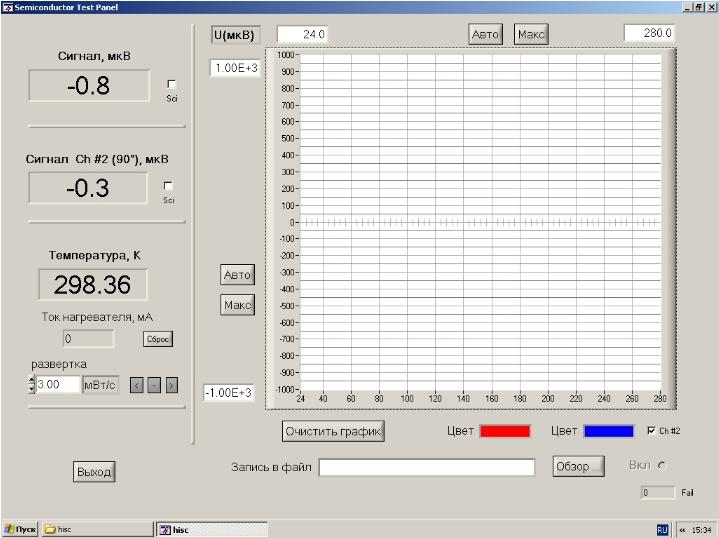This screenshot has width=719, height=538.
Task: Click the middle sweep stop button
Action: [x=154, y=385]
